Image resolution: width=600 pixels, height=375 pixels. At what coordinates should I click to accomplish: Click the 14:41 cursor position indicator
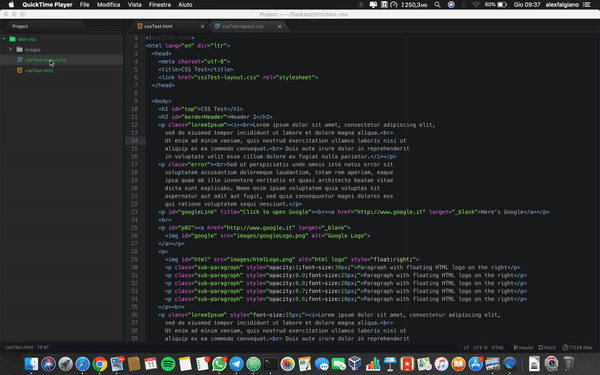coord(43,347)
